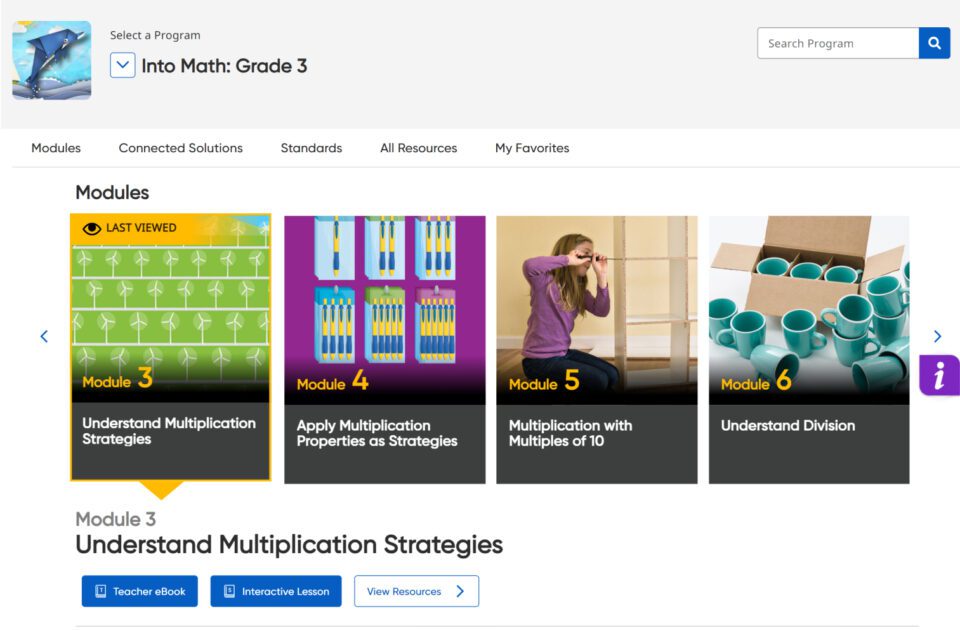Show next modules with right arrow
Viewport: 960px width, 630px height.
click(x=937, y=336)
